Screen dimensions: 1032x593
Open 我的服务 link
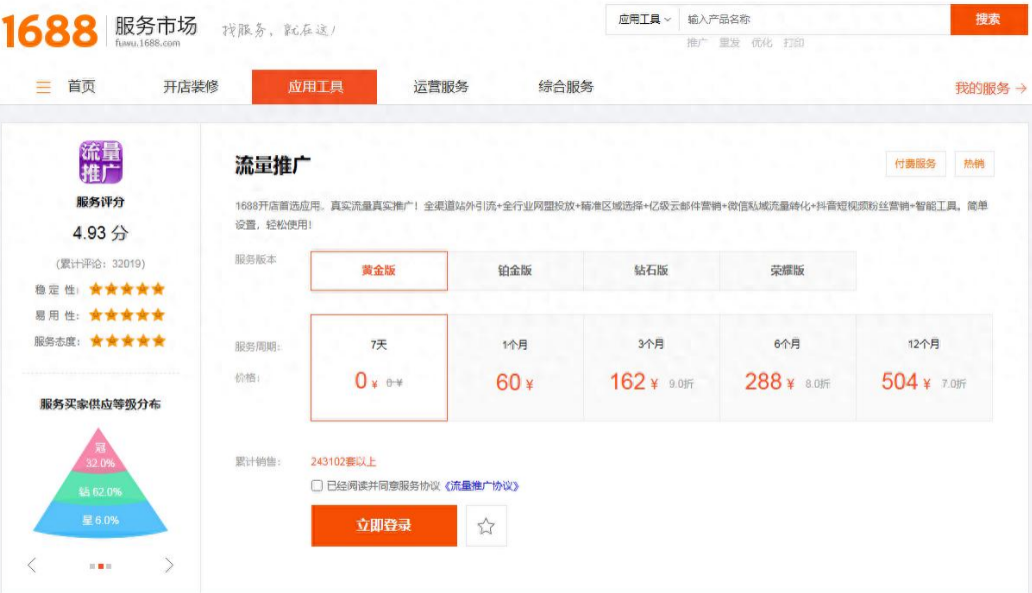pyautogui.click(x=991, y=88)
